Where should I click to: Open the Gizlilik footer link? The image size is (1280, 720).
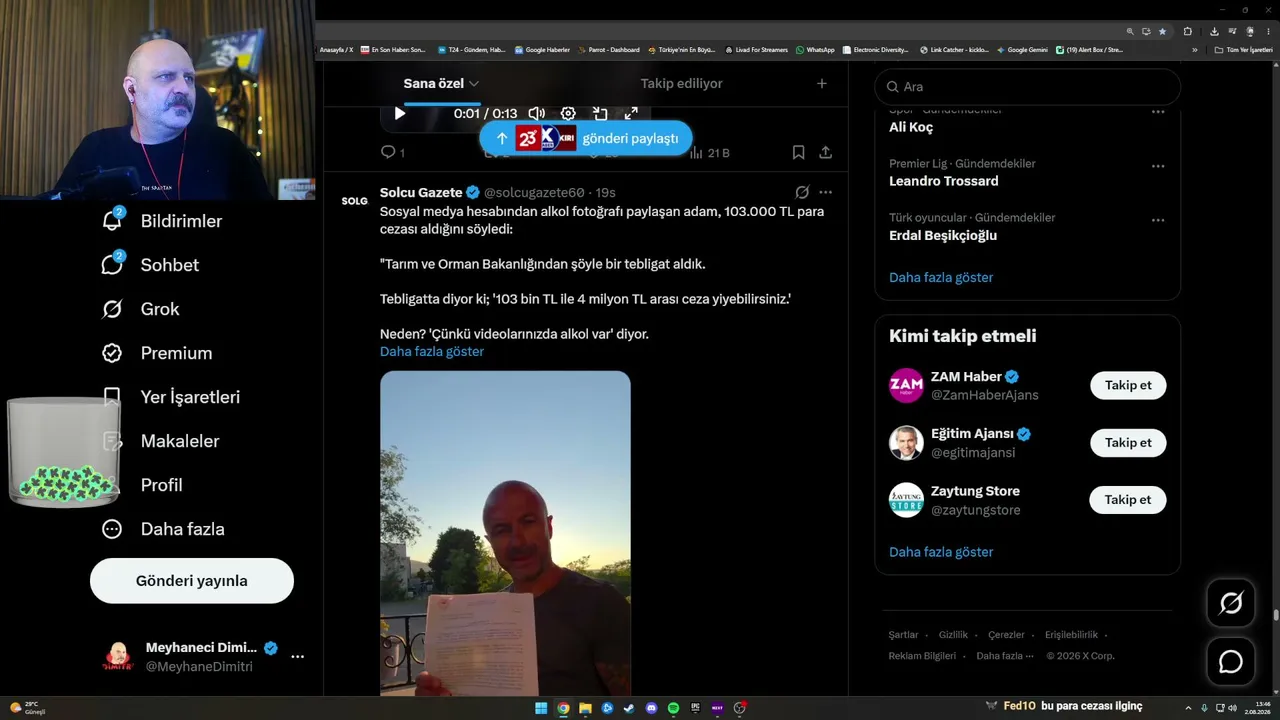point(953,635)
